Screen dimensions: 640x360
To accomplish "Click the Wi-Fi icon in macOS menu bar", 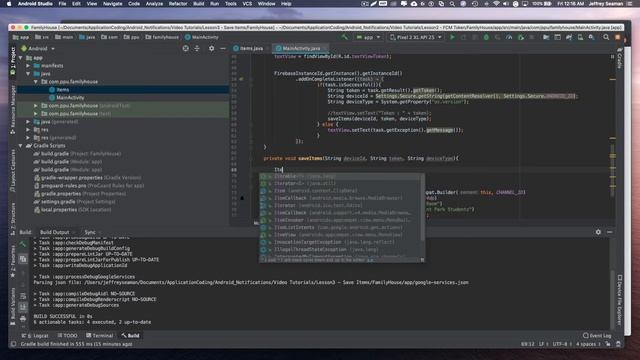I will pos(496,4).
